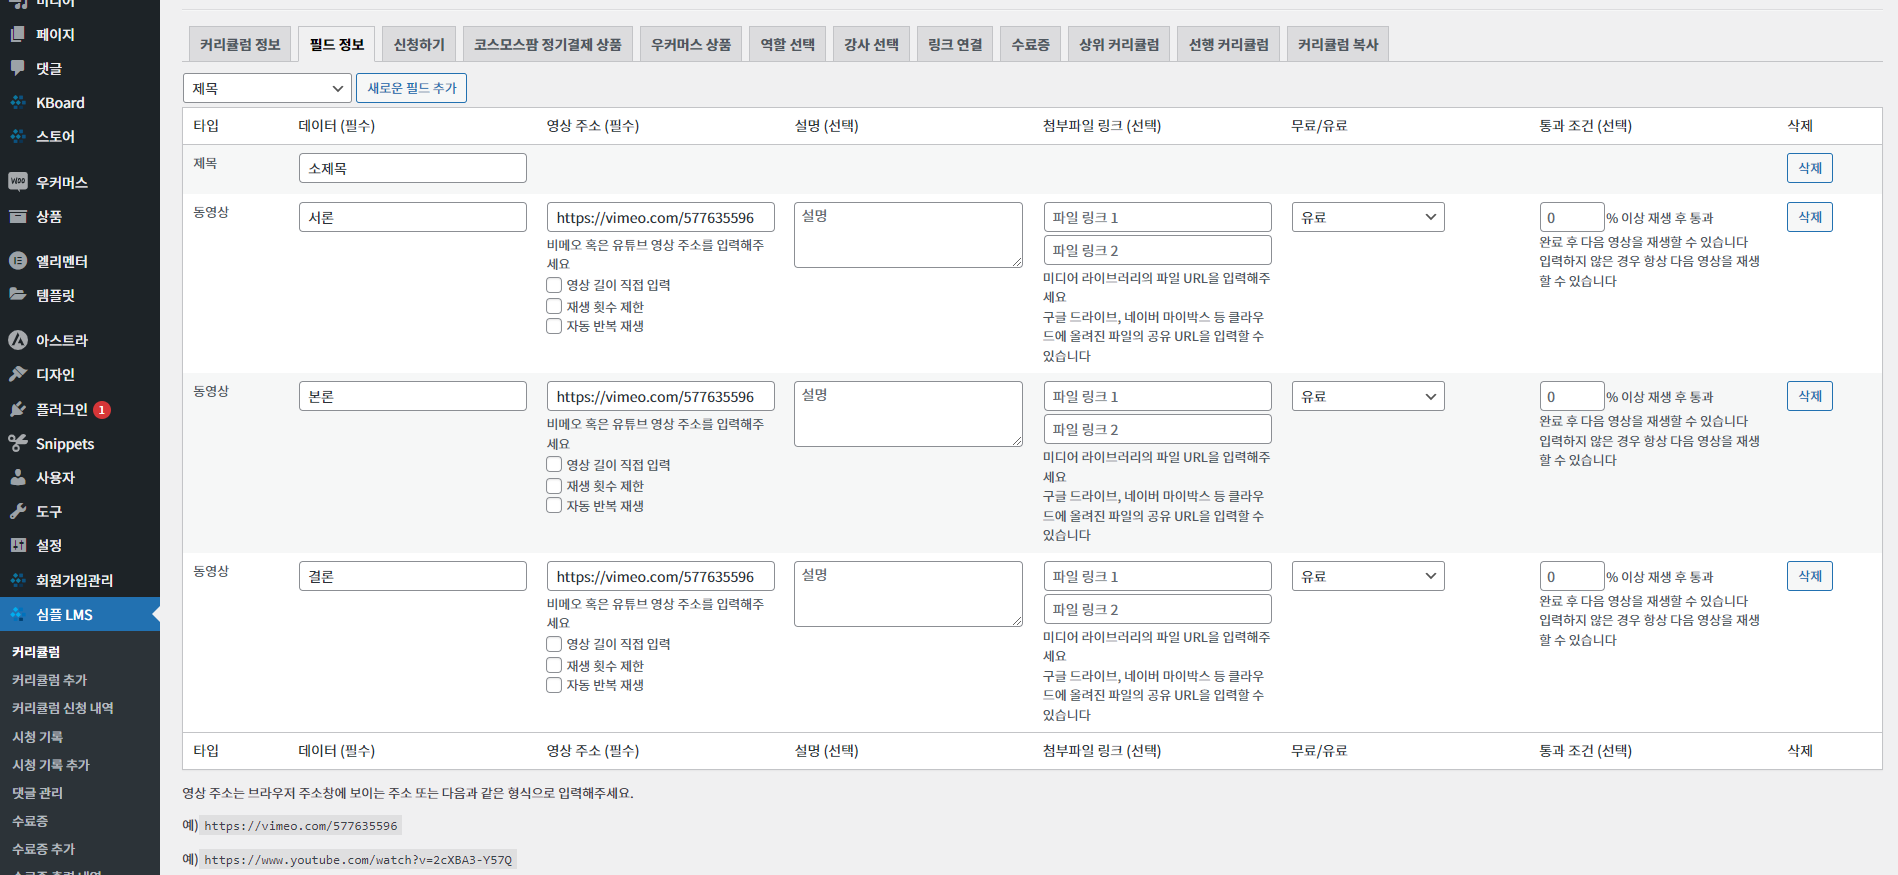
Task: Open 유료 dropdown in 결론 row
Action: tap(1368, 576)
